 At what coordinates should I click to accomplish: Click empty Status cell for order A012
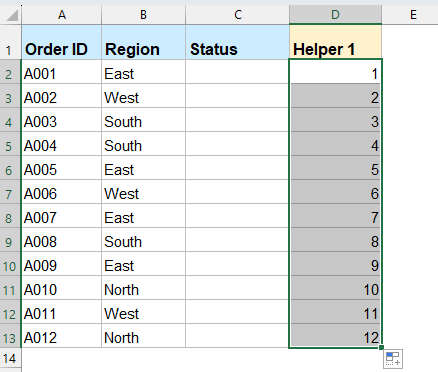tap(237, 336)
